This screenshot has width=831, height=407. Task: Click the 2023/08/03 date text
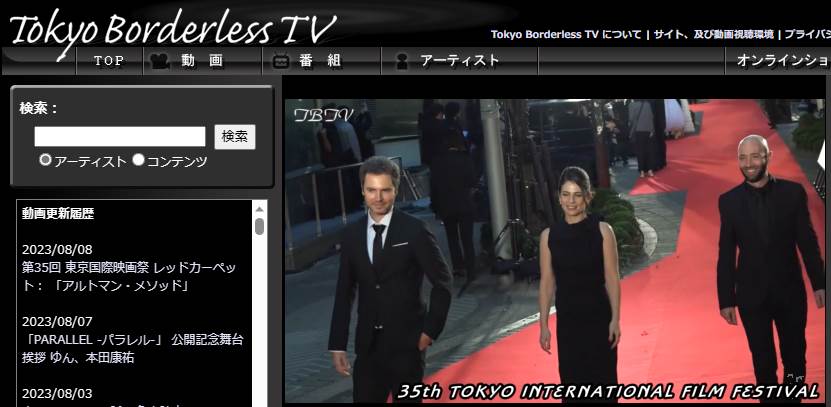(57, 394)
